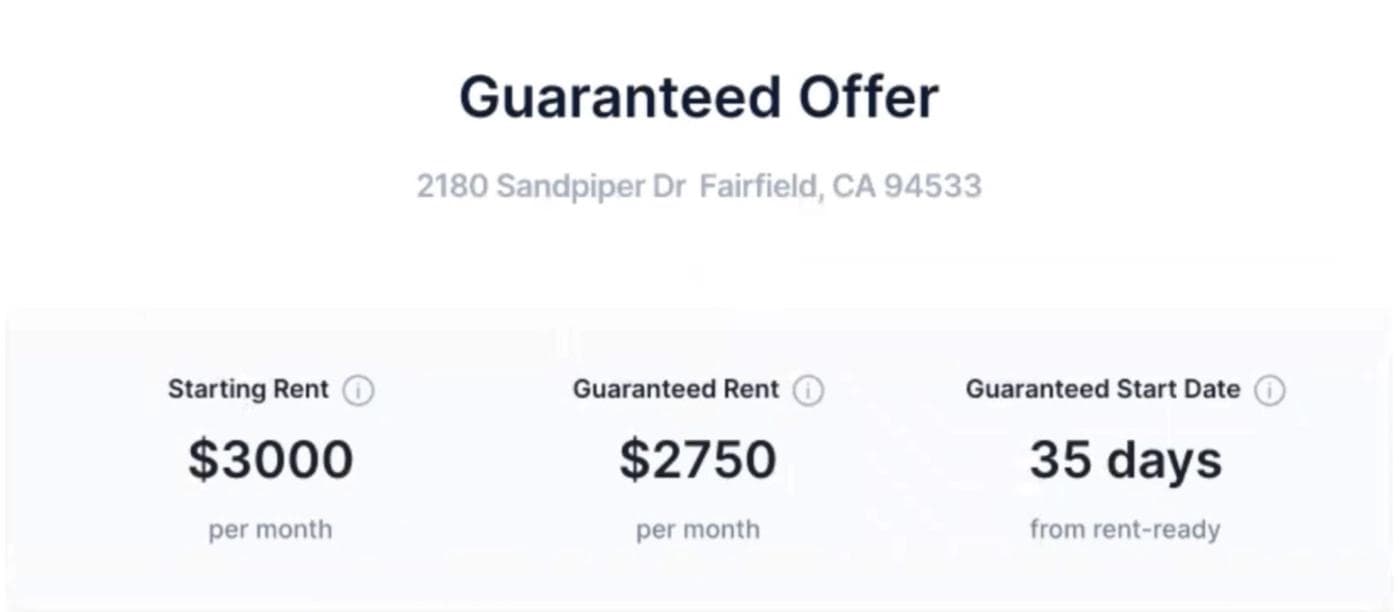Click the Starting Rent label
The image size is (1400, 612).
click(248, 389)
